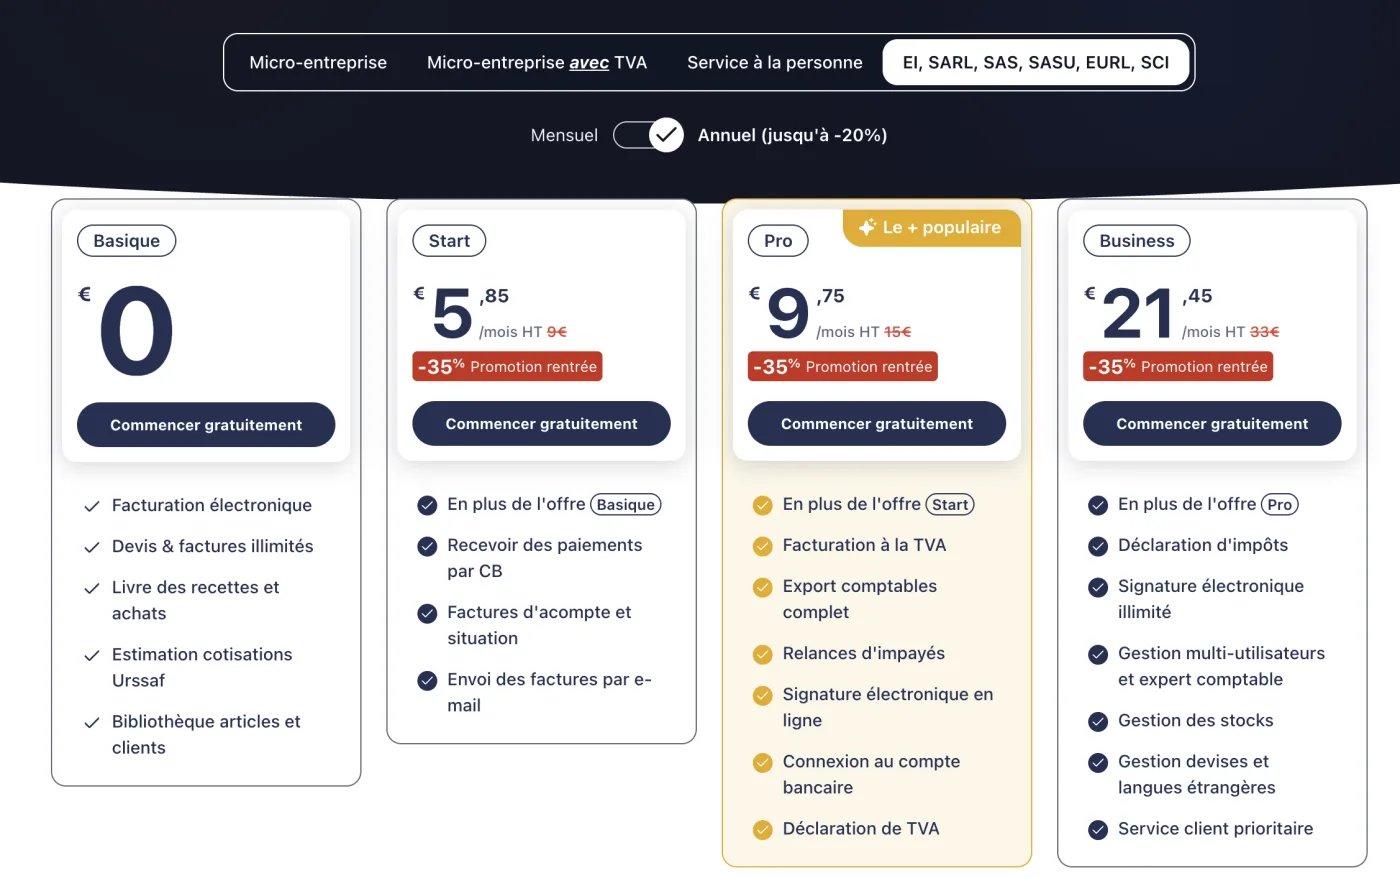Click the sparkle icon in Le + populaire

[x=867, y=227]
